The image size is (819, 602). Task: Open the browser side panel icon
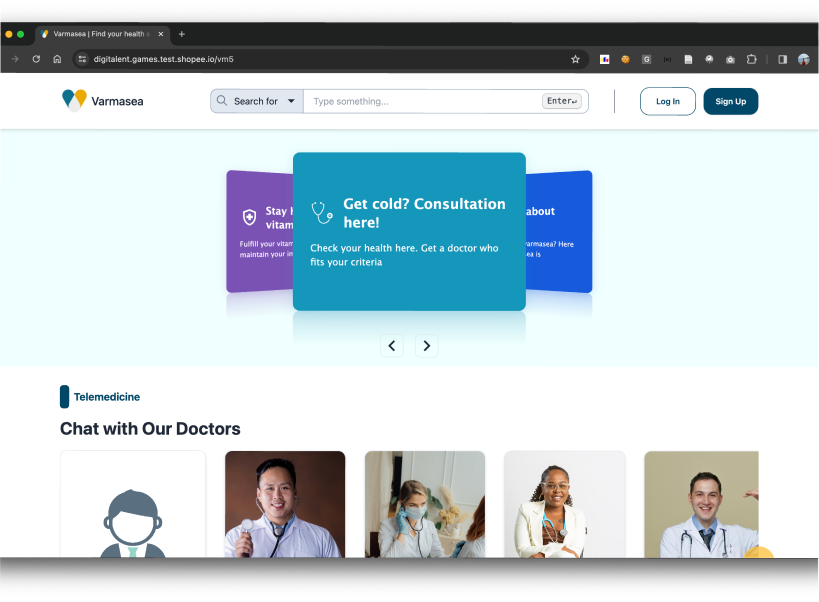[x=782, y=59]
